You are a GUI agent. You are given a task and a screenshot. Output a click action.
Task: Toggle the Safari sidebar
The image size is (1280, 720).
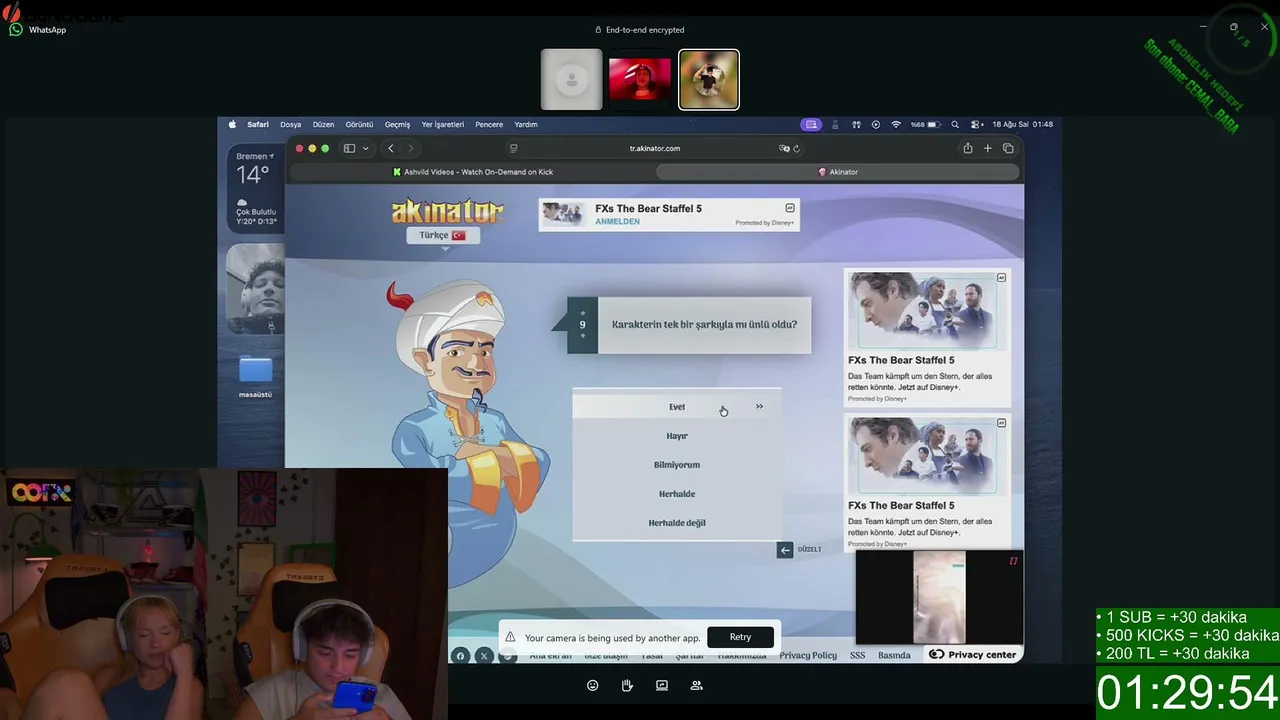[349, 149]
